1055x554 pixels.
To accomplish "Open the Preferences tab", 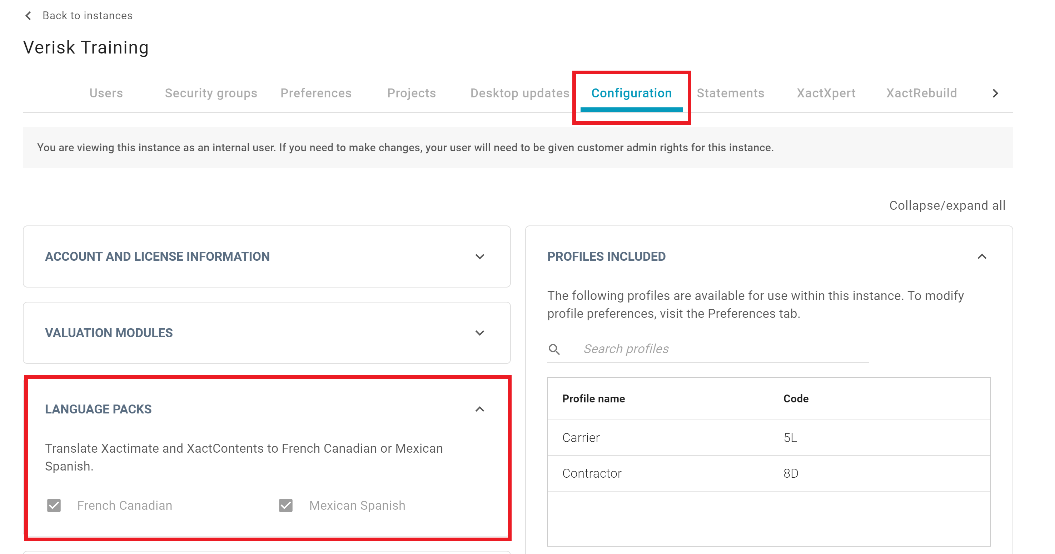I will (316, 93).
